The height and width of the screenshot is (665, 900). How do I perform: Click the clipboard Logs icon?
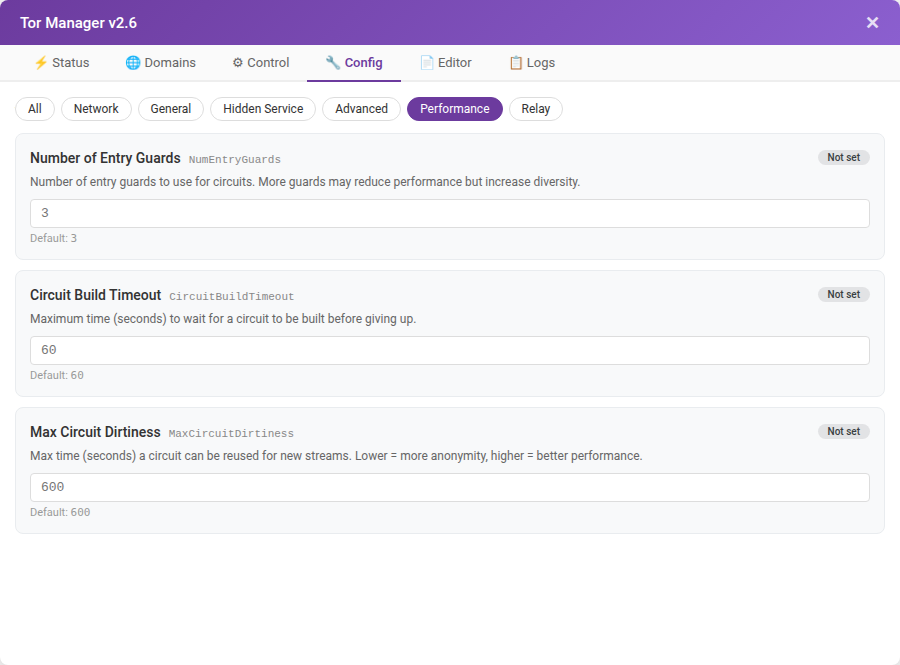516,63
